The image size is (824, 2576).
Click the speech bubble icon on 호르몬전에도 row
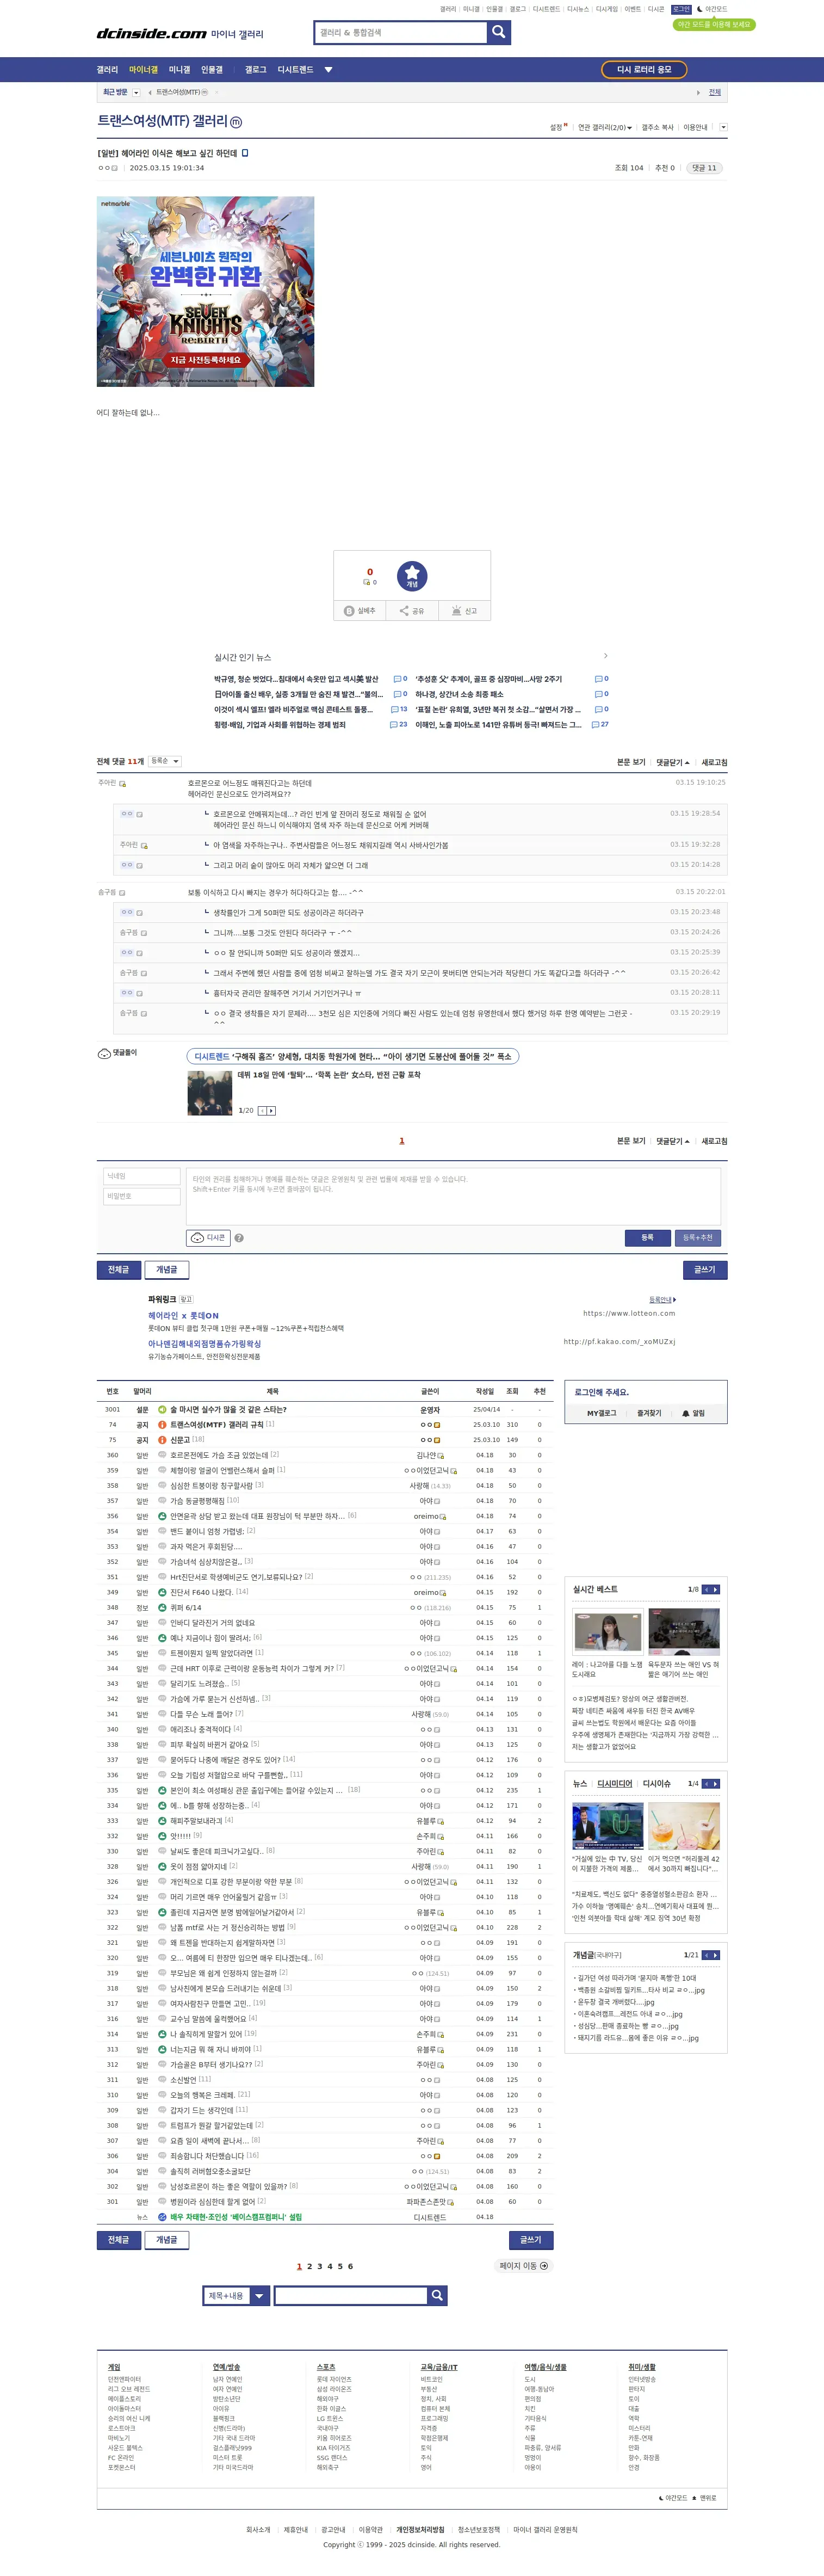pos(162,1455)
